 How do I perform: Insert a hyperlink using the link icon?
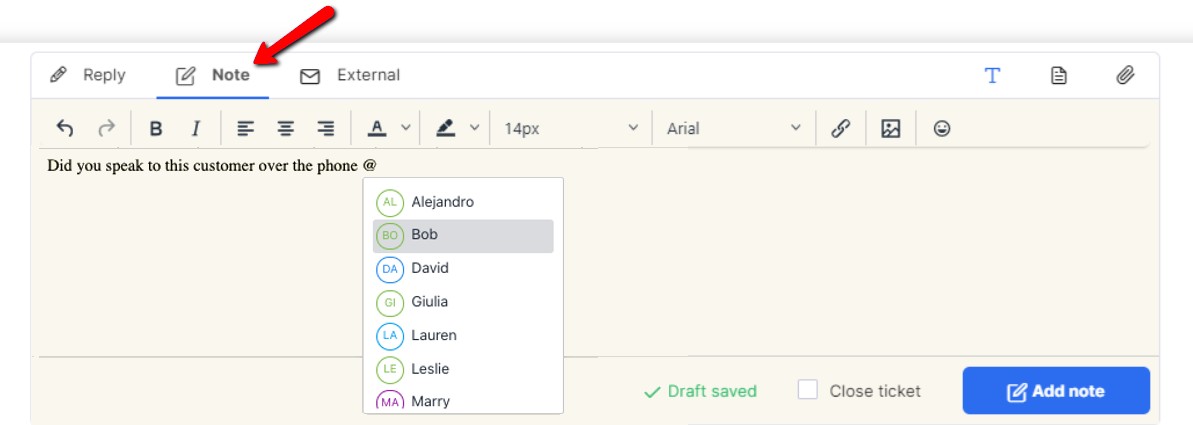click(840, 128)
